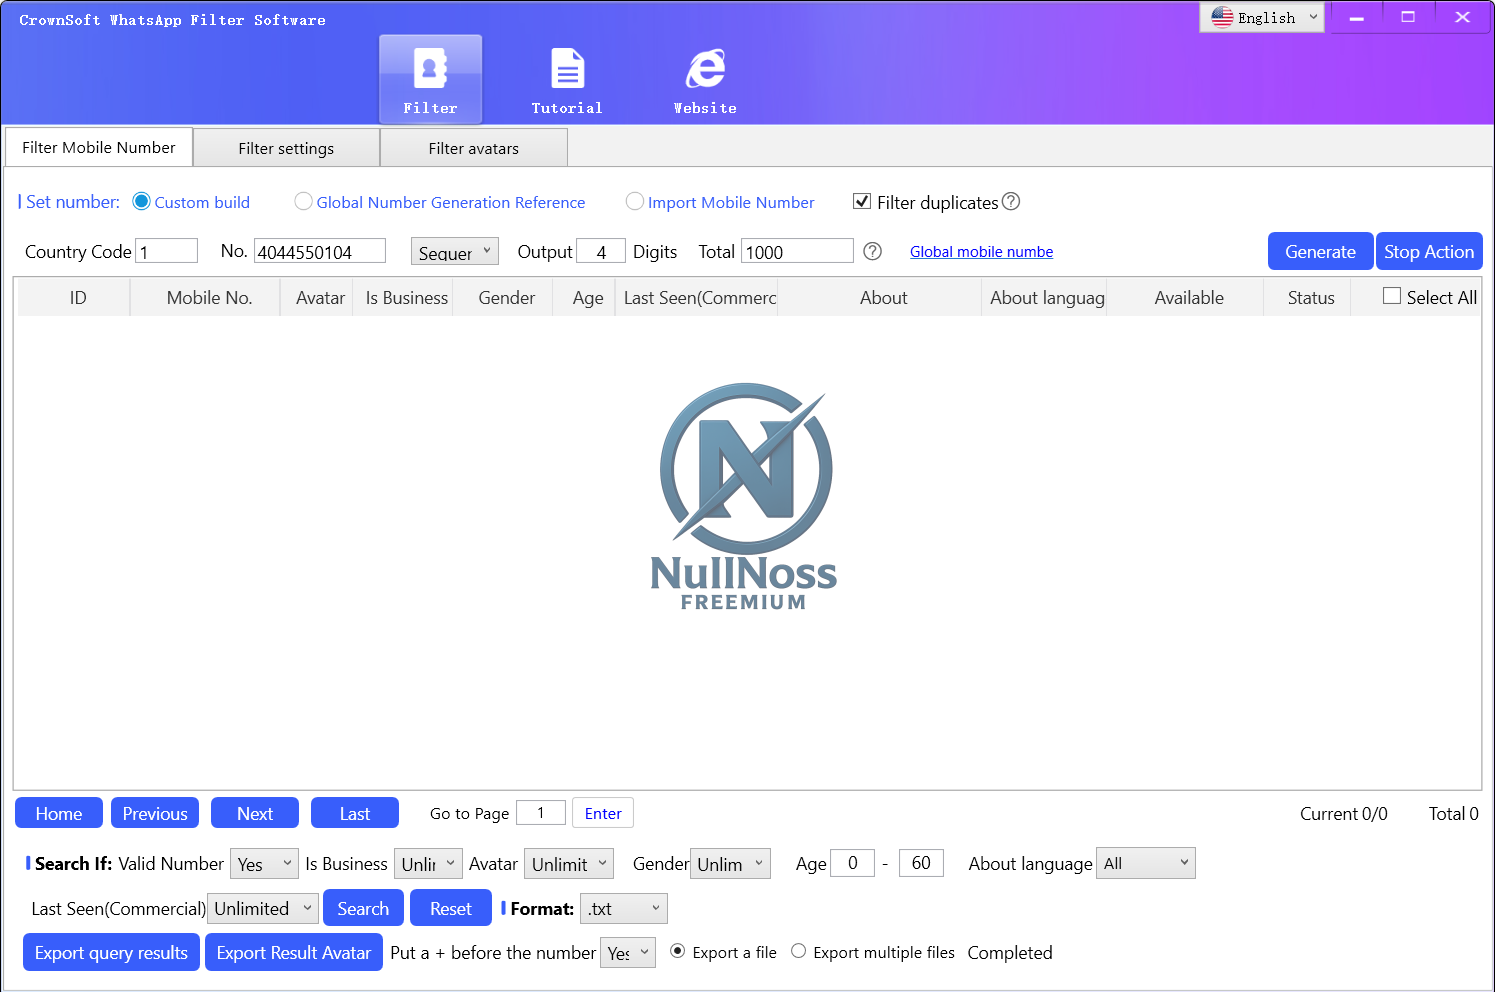Open the About language dropdown
The width and height of the screenshot is (1495, 992).
1145,863
